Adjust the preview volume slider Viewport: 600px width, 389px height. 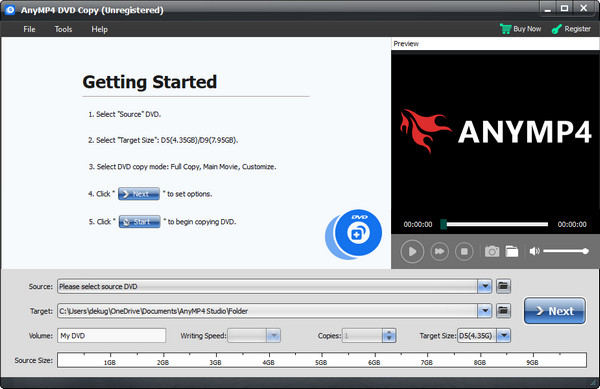coord(566,251)
